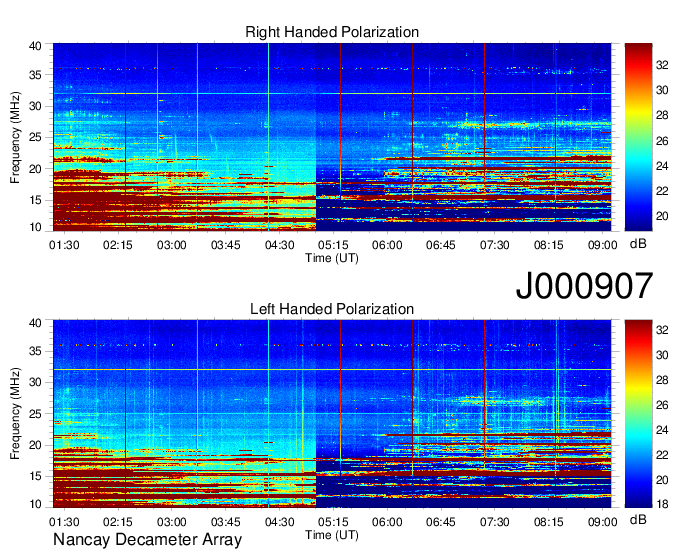Click the 07:30 time tick on bottom plot
Screen dimensions: 680x552
(495, 522)
